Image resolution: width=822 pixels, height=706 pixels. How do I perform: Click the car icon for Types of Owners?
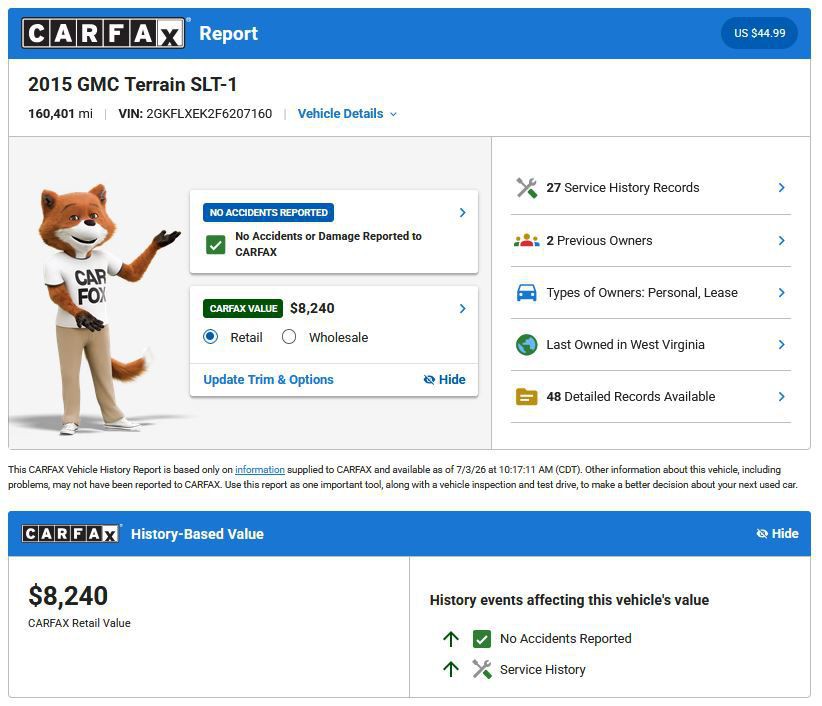527,292
